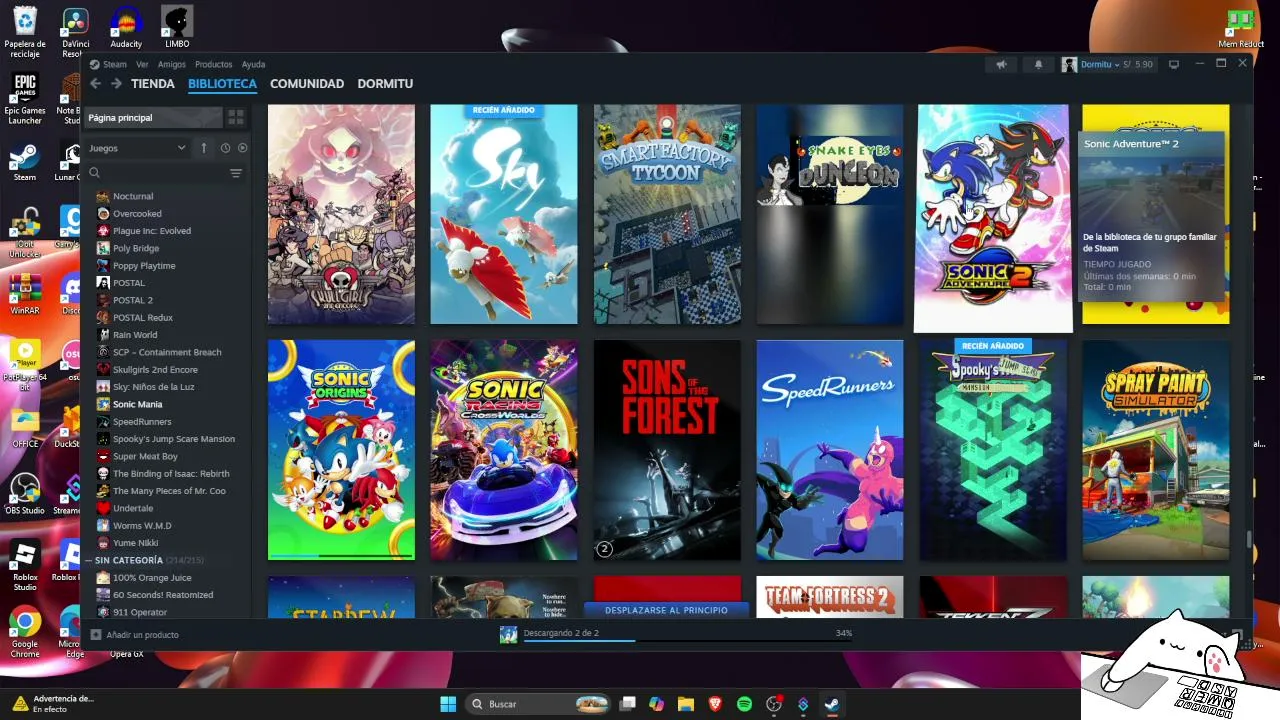Screen dimensions: 1280x720
Task: Go back with the Steam back arrow
Action: tap(96, 84)
